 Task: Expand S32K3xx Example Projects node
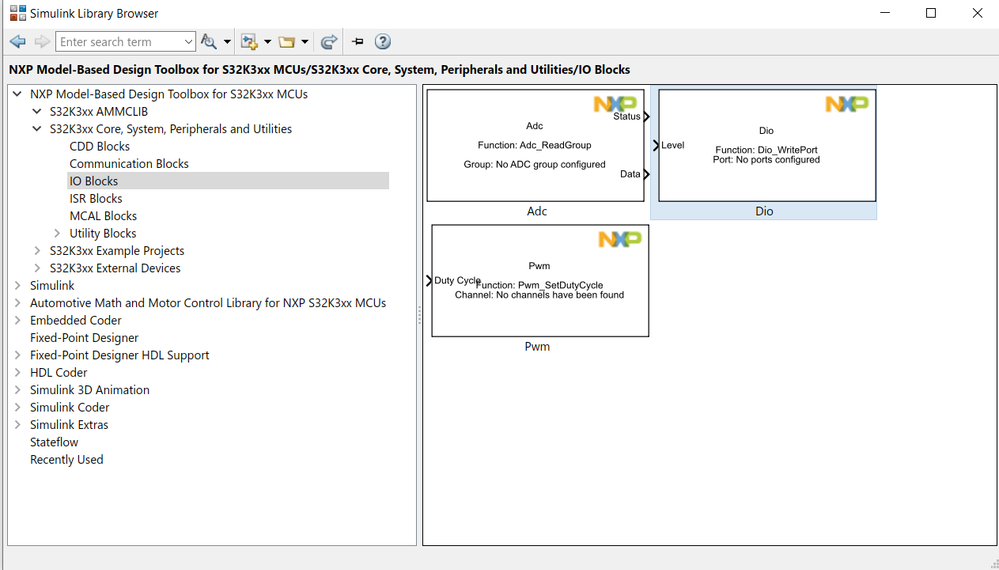click(37, 251)
